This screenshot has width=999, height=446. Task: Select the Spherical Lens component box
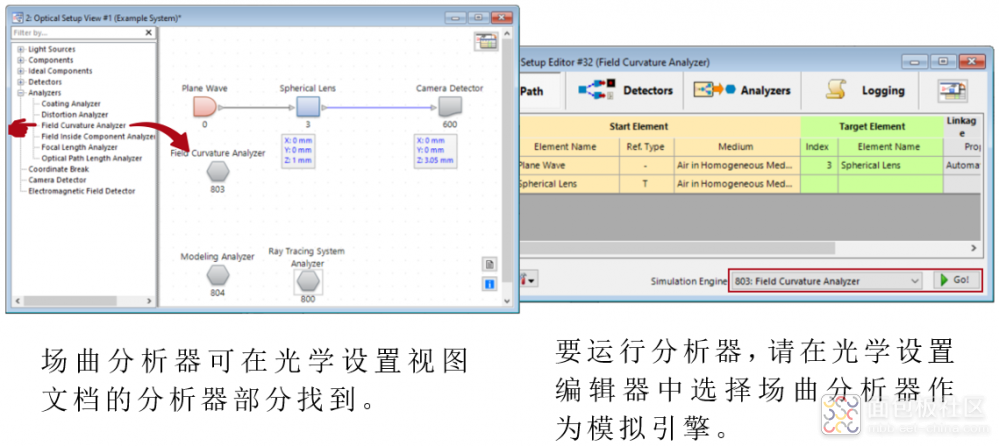pos(307,106)
